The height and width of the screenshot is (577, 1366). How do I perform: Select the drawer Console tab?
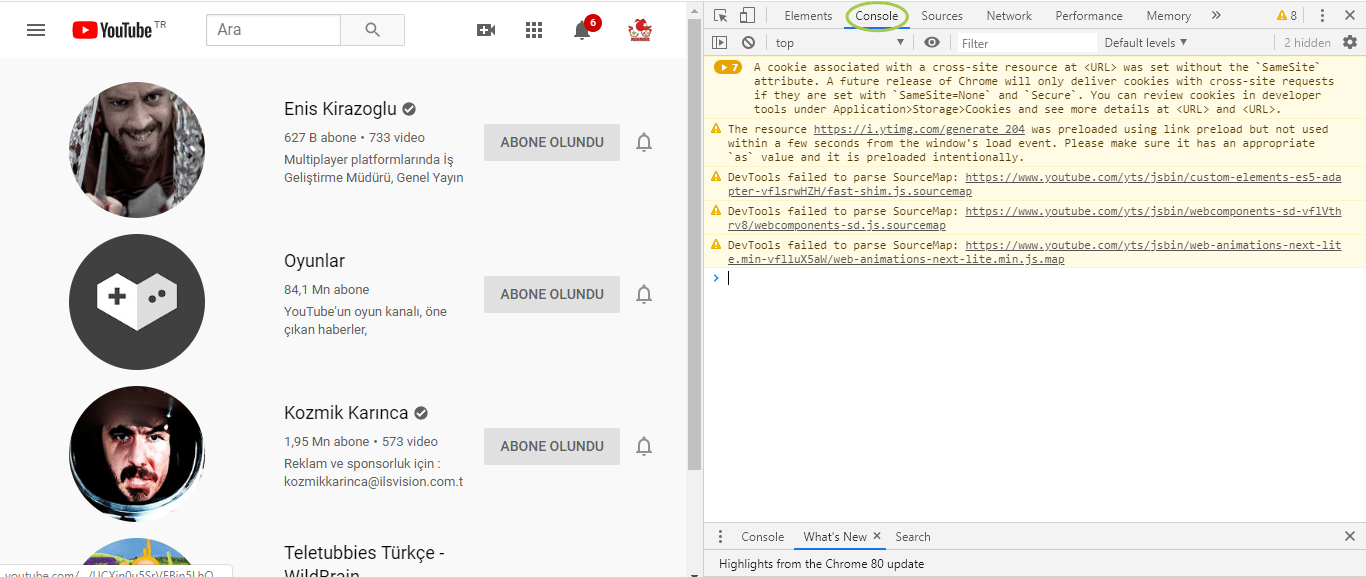pyautogui.click(x=762, y=537)
